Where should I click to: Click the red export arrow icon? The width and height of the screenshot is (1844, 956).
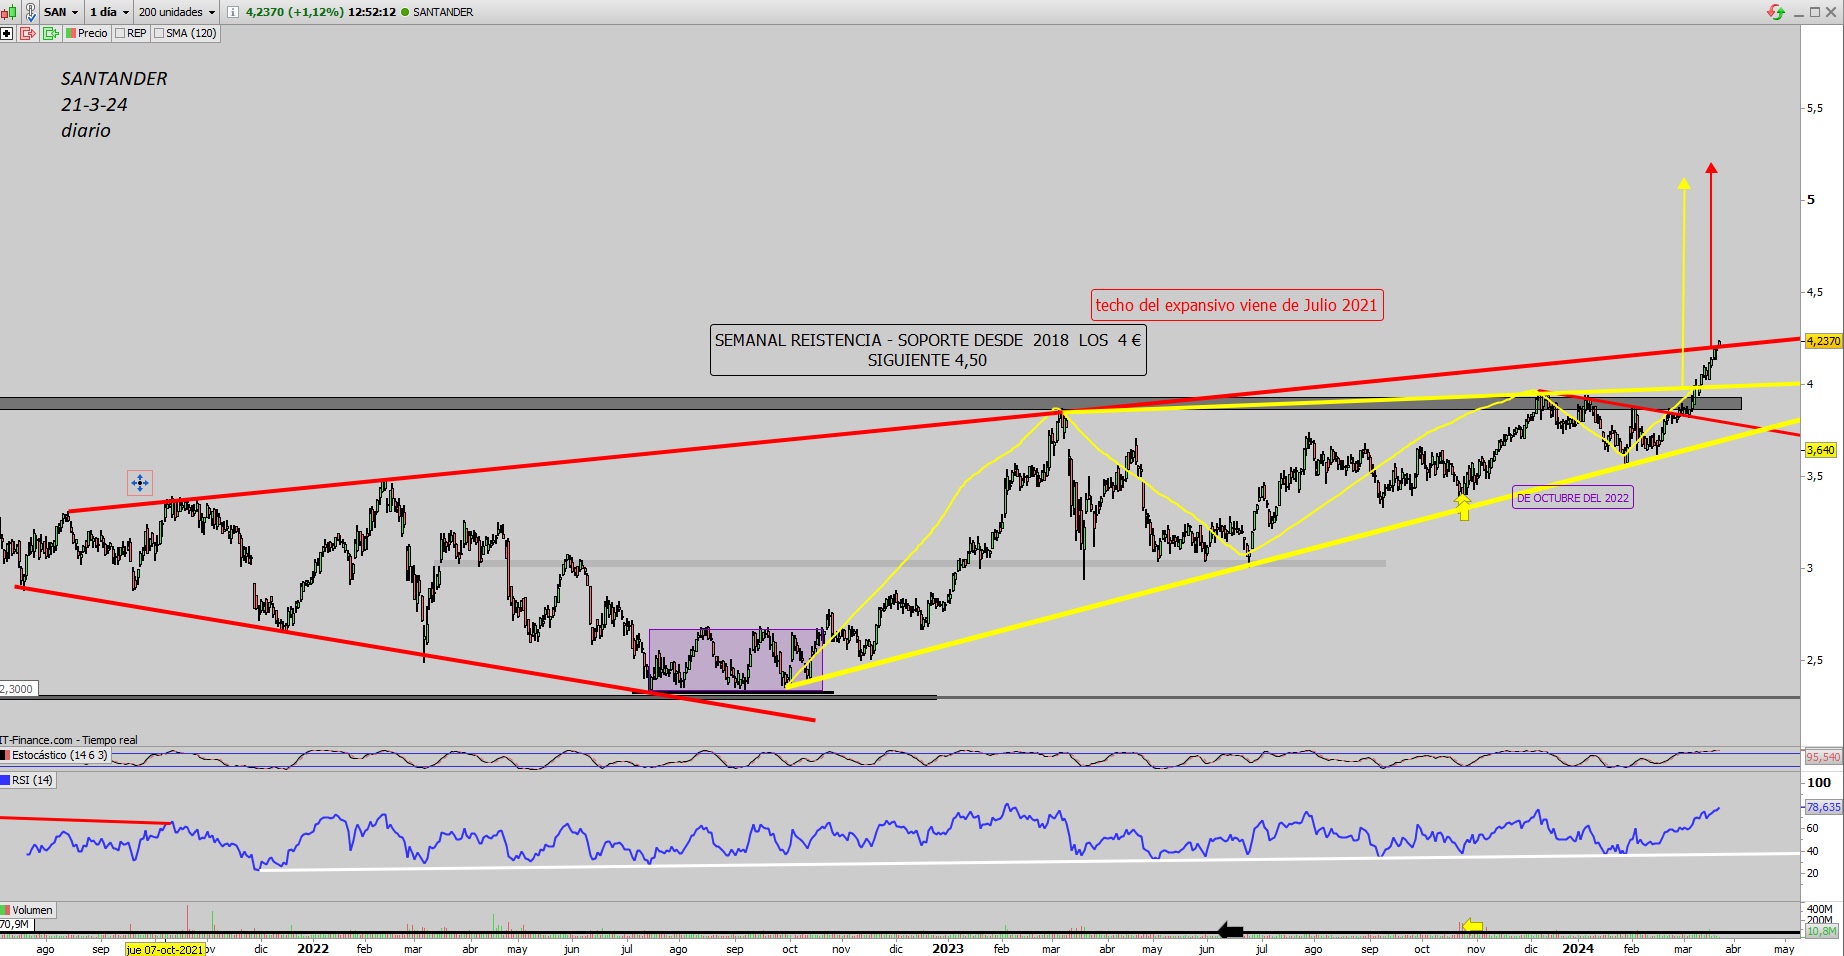point(28,34)
